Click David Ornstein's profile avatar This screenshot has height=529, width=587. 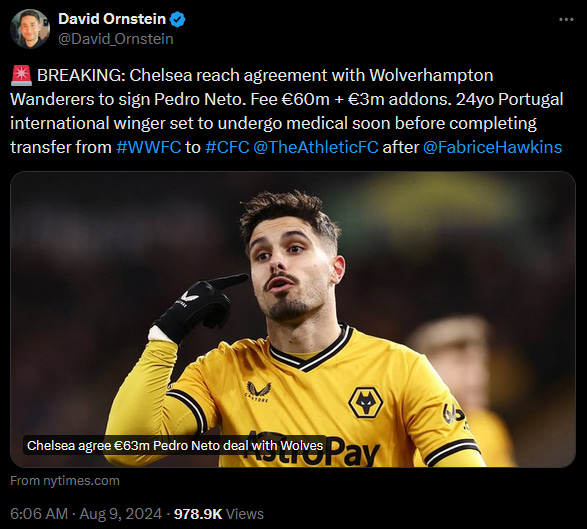30,29
